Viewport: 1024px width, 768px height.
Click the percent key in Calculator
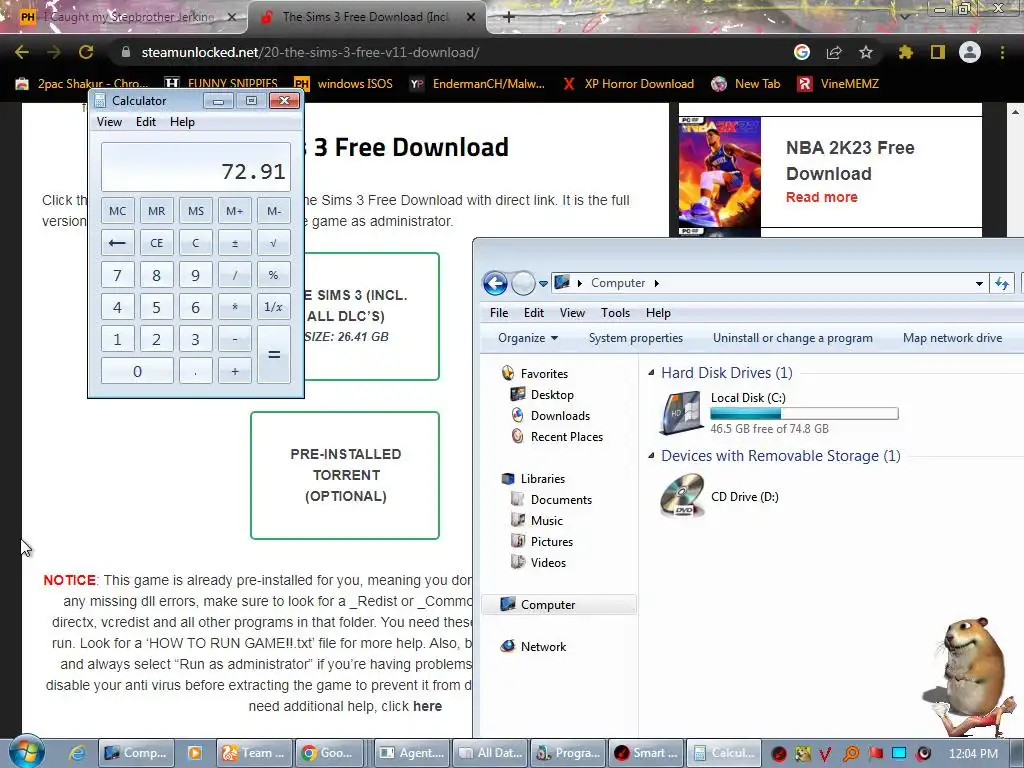pyautogui.click(x=274, y=275)
